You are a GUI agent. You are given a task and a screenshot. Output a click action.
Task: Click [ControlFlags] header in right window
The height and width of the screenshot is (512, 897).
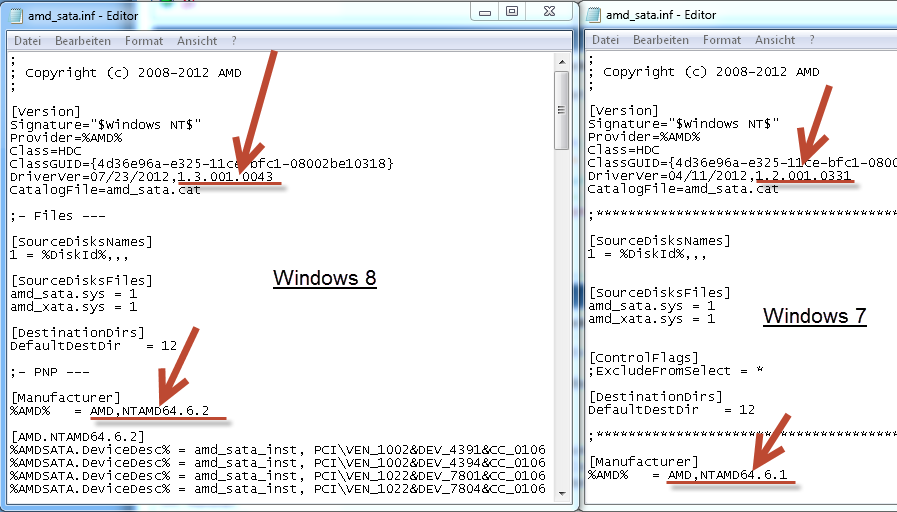[644, 358]
